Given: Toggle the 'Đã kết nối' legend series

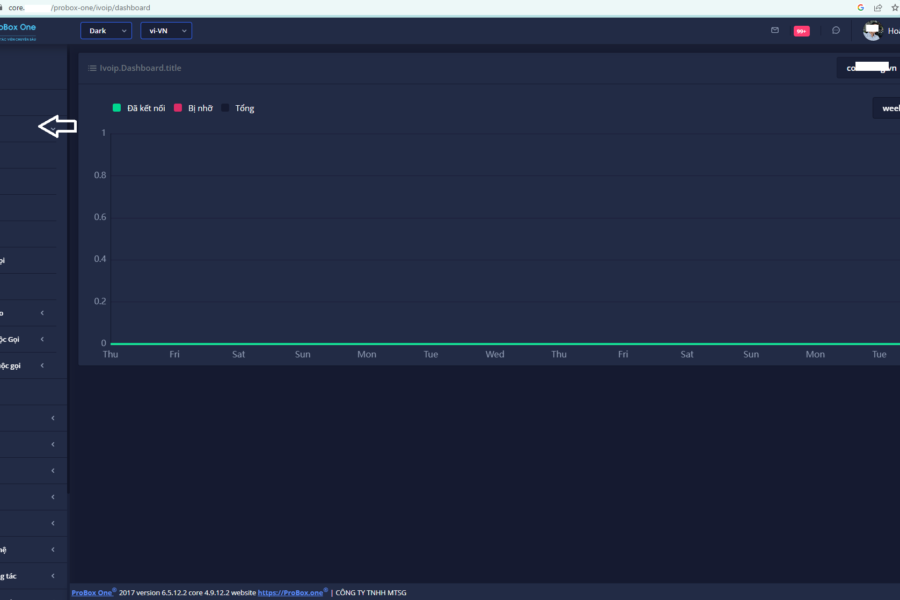Looking at the screenshot, I should [139, 108].
